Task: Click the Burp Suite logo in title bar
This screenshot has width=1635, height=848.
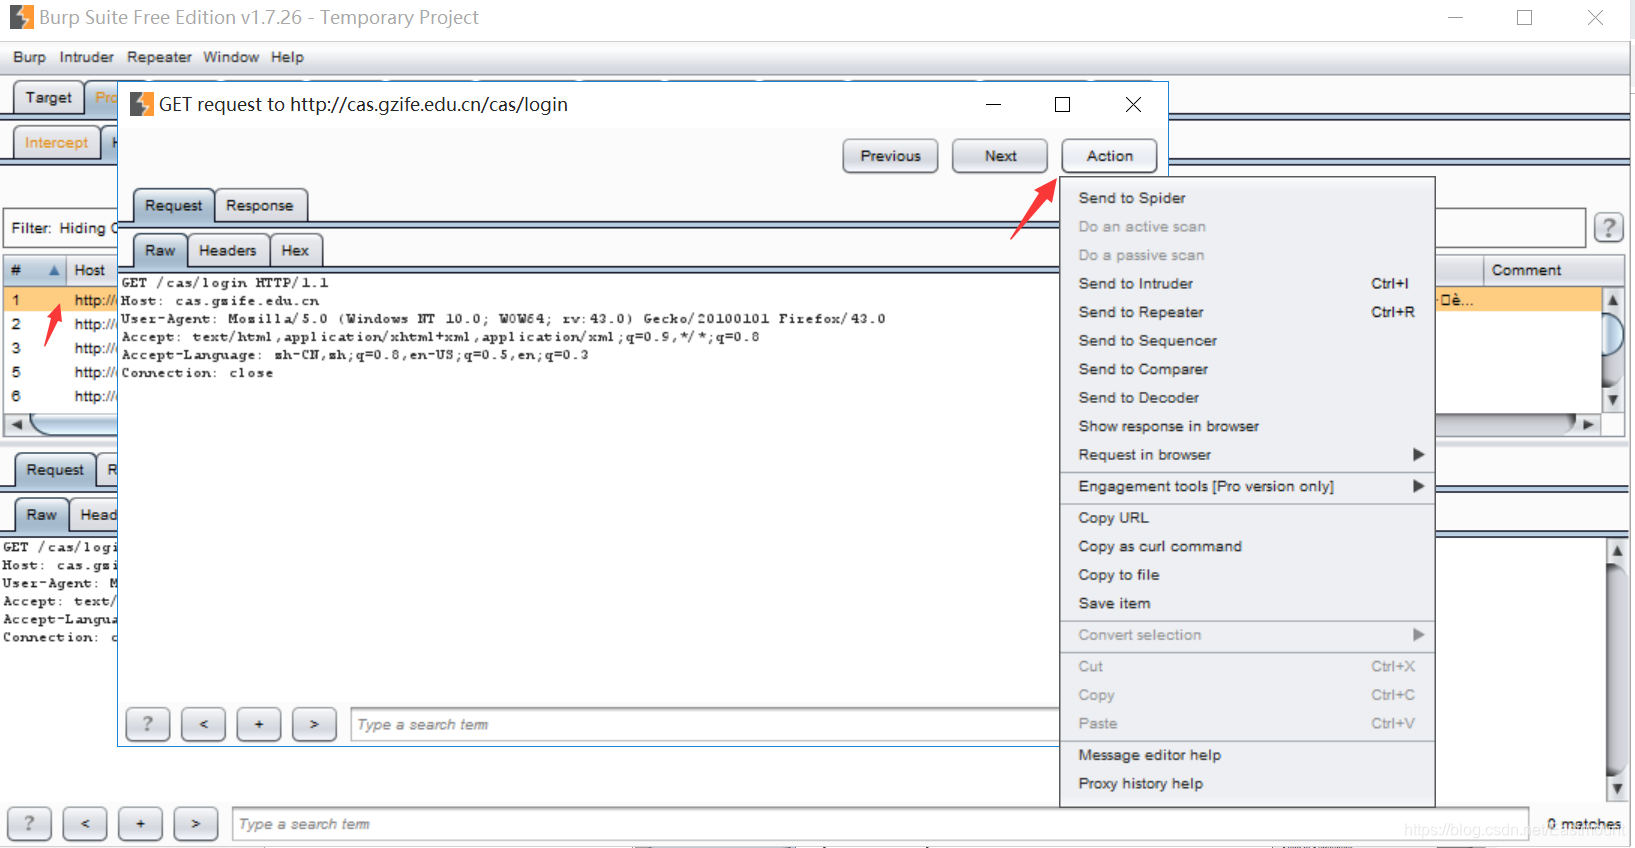Action: click(x=21, y=17)
